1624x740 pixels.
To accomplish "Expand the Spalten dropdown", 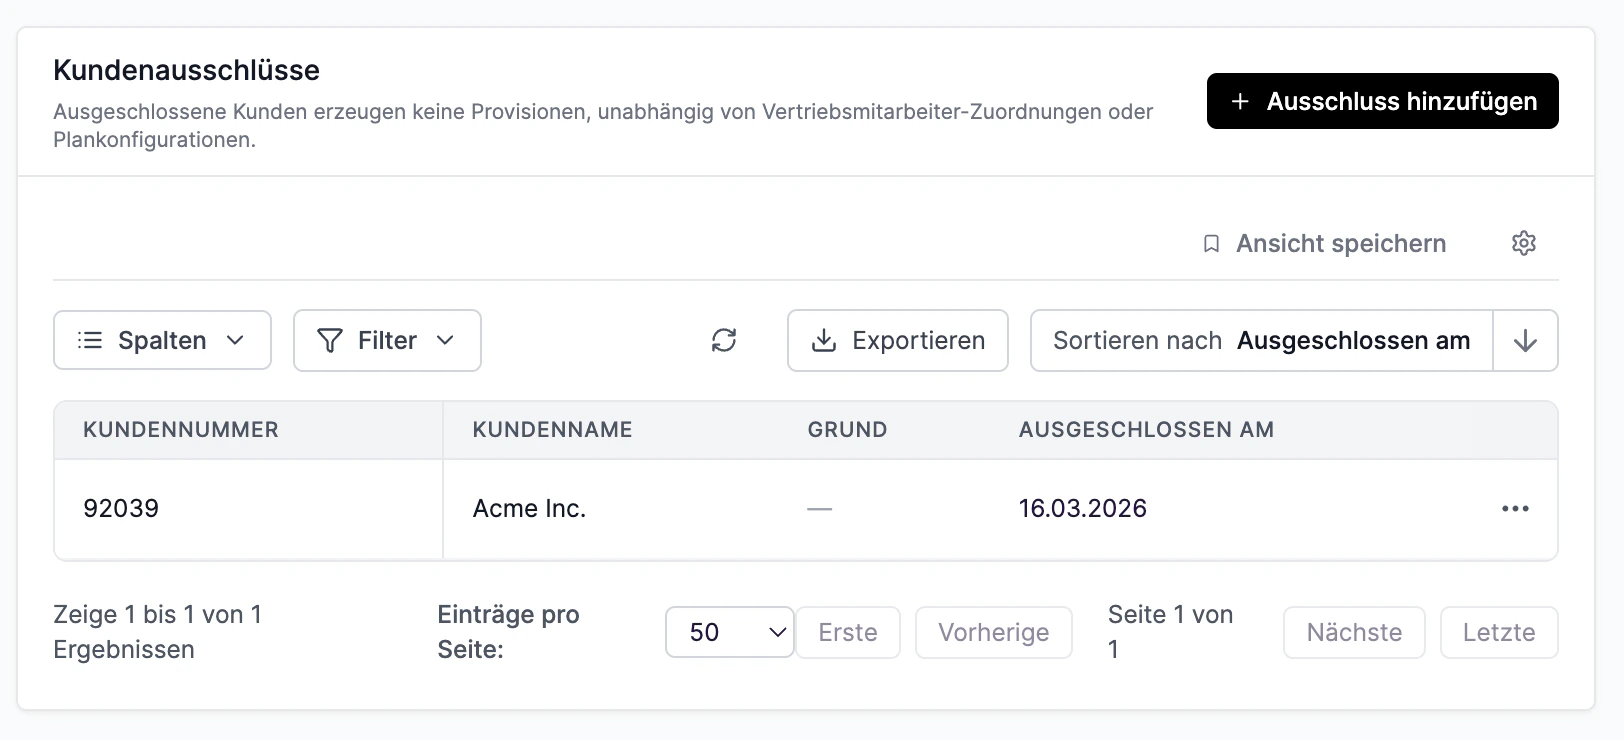I will [x=162, y=341].
